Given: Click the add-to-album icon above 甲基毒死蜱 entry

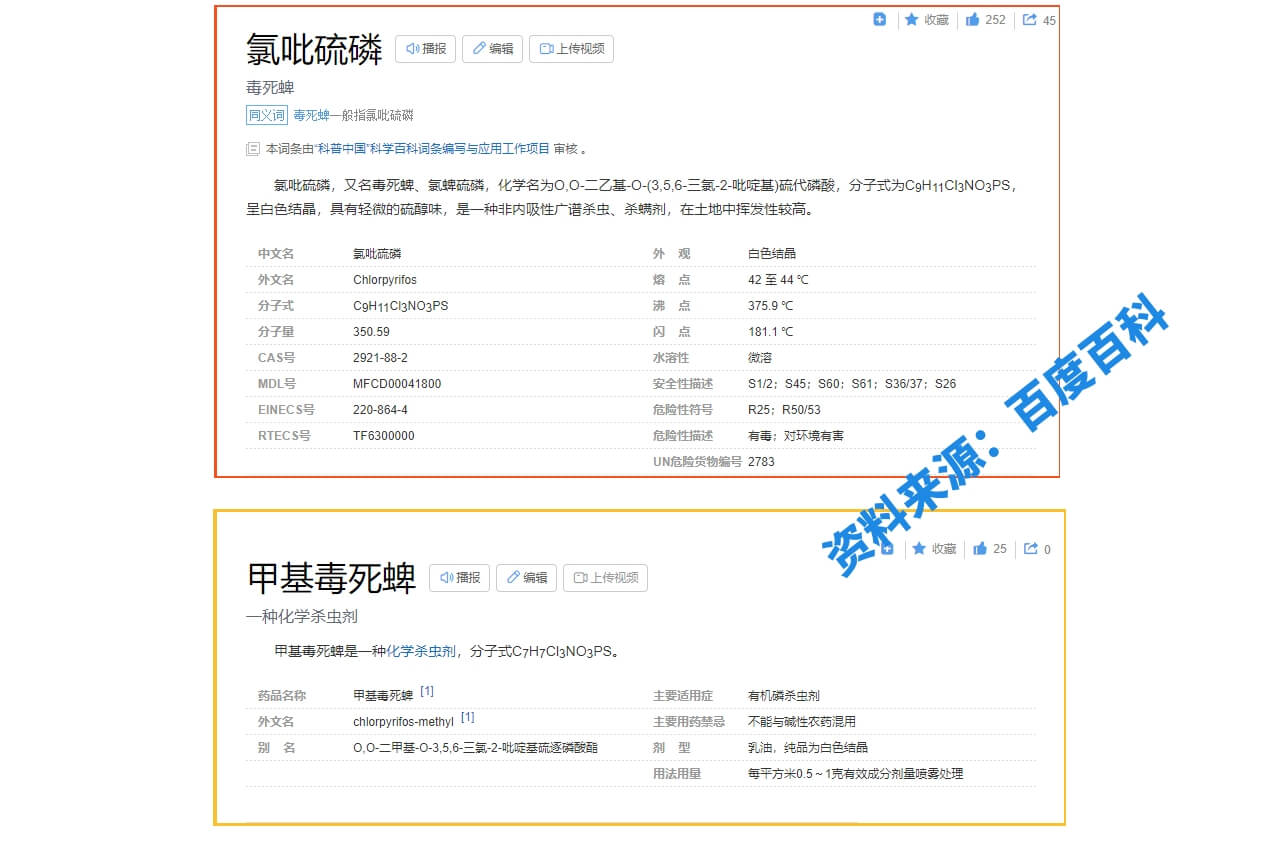Looking at the screenshot, I should 886,548.
